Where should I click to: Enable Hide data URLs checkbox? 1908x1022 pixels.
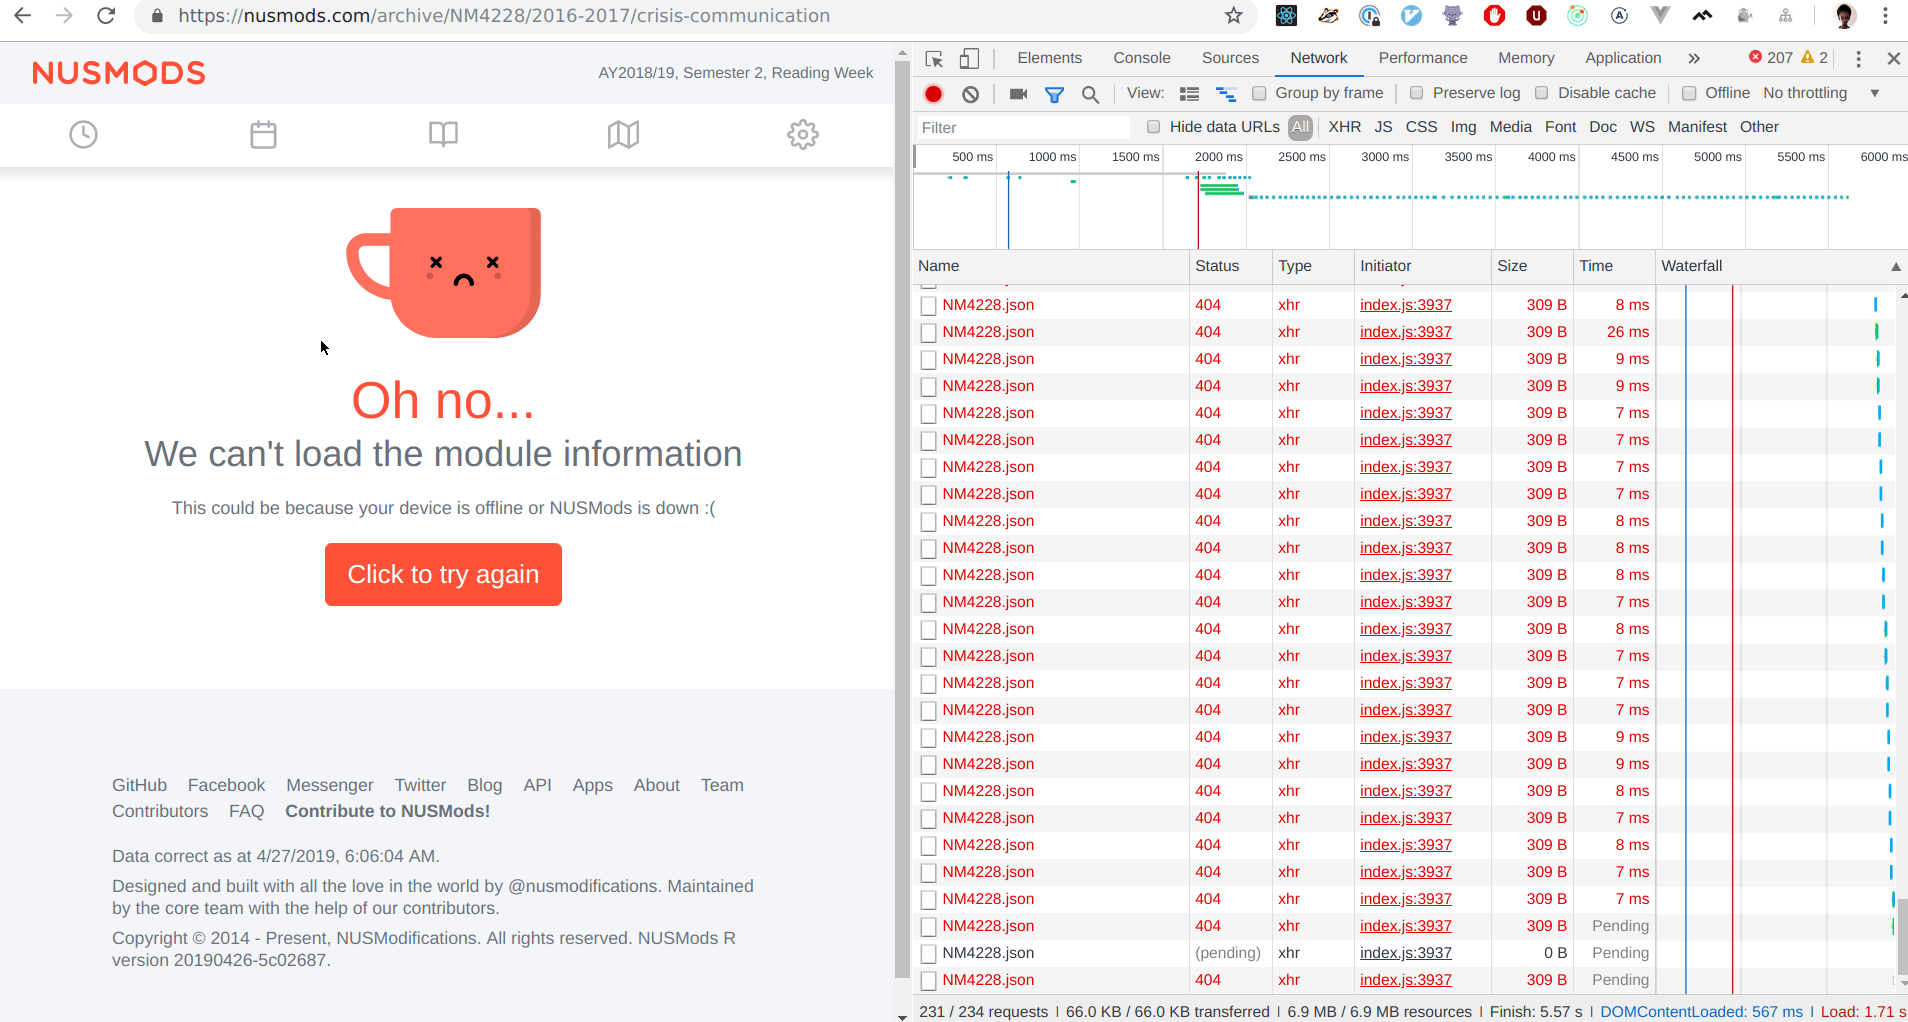click(x=1153, y=126)
